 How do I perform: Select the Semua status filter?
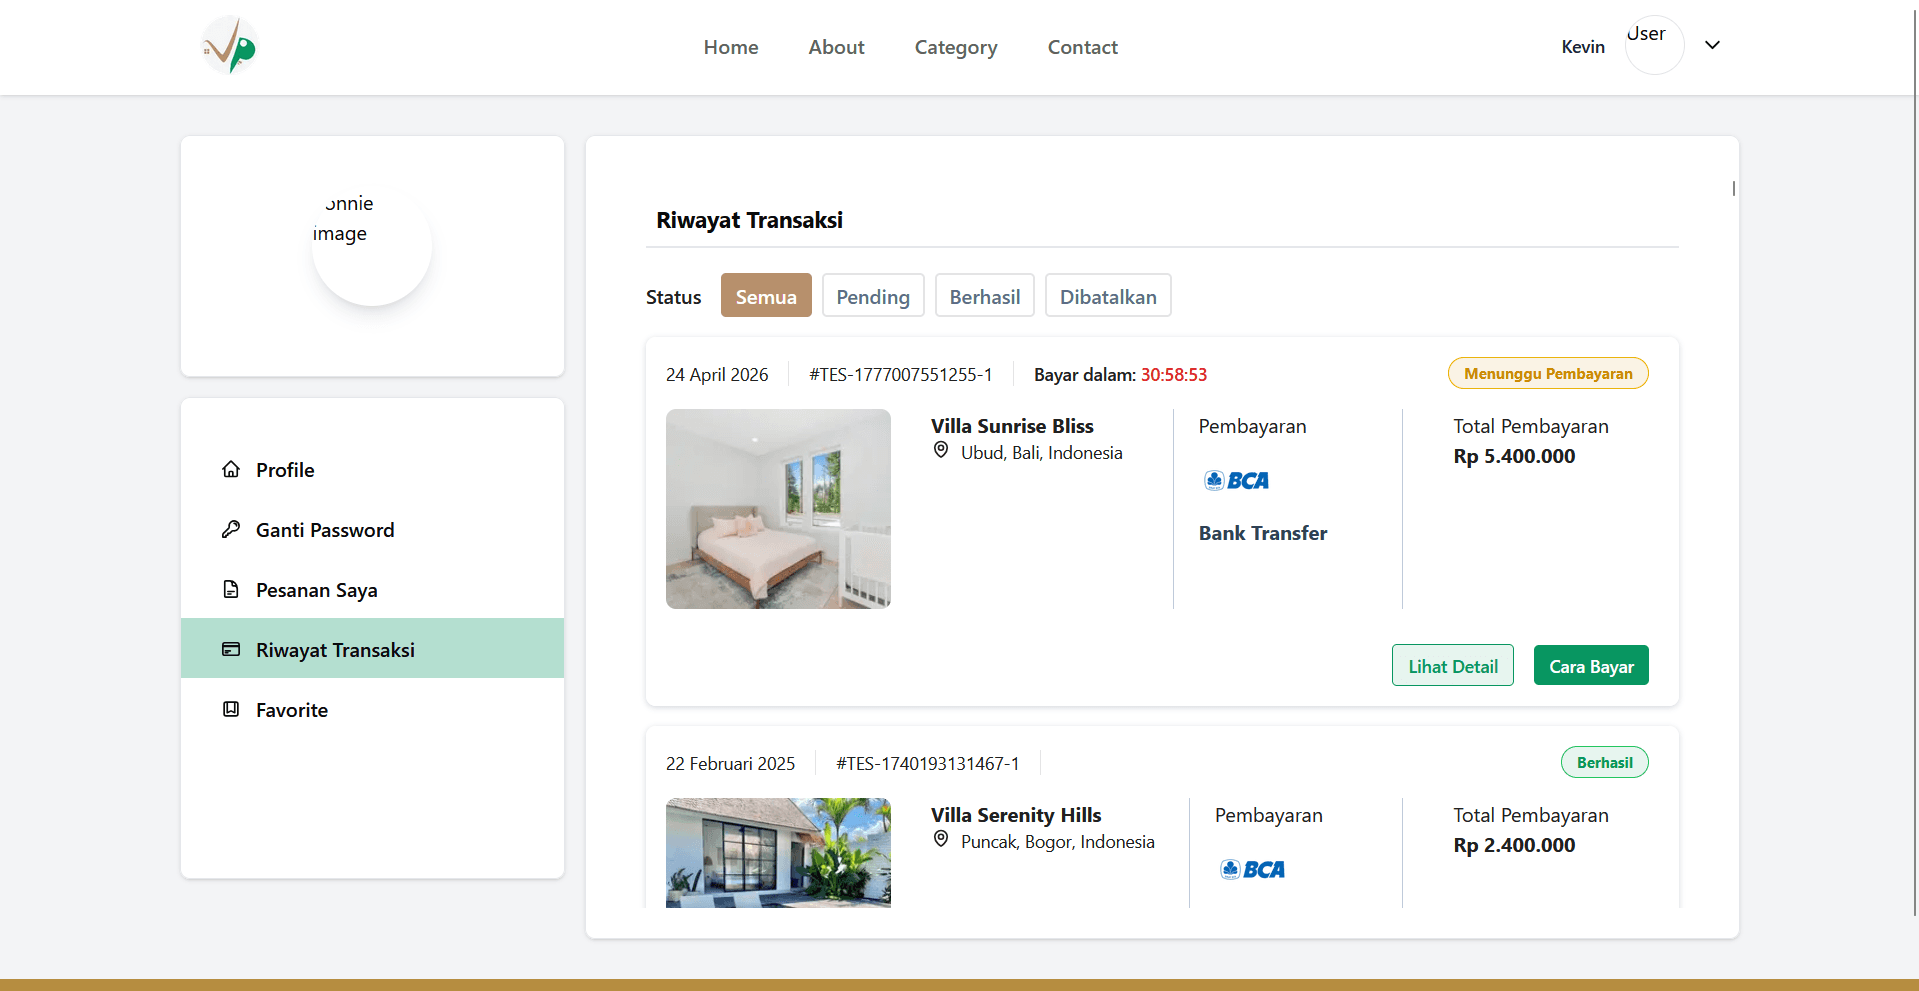(766, 296)
